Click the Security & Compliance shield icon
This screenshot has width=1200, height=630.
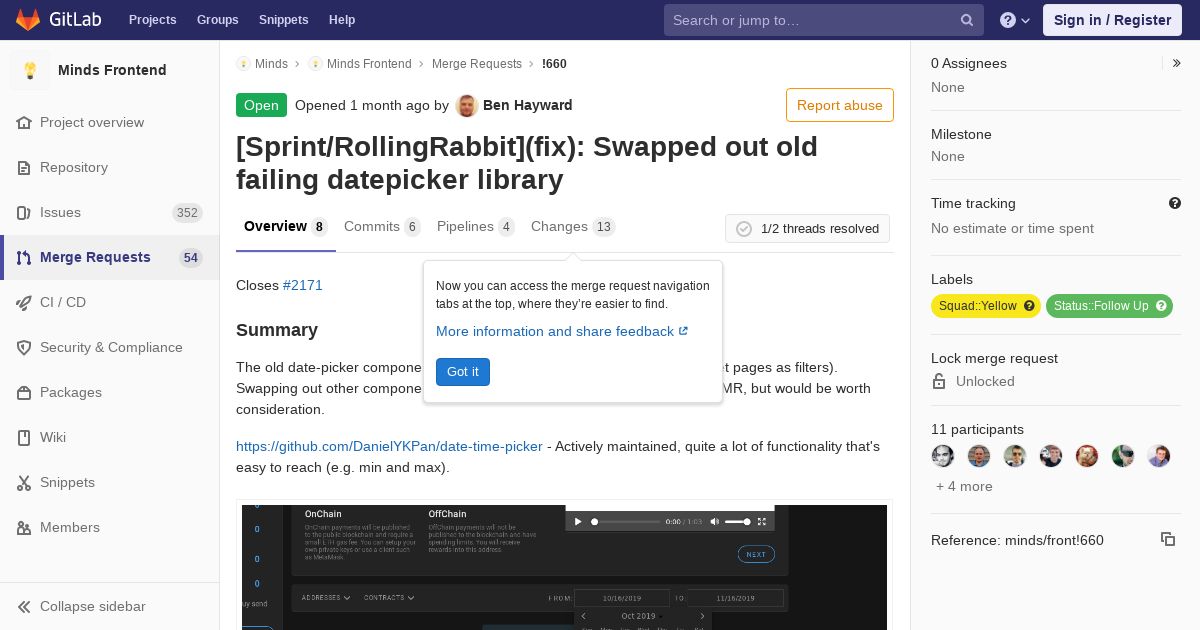[24, 348]
